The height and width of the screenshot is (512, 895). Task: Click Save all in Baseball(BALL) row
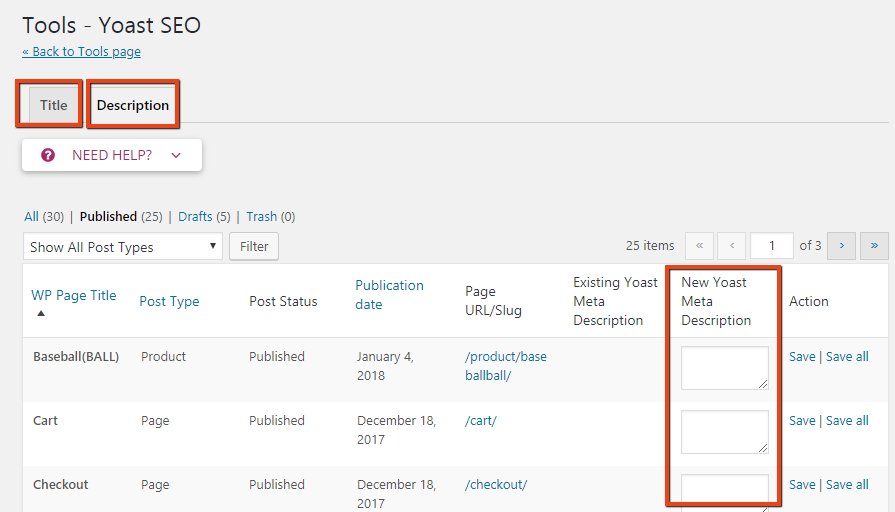click(847, 357)
